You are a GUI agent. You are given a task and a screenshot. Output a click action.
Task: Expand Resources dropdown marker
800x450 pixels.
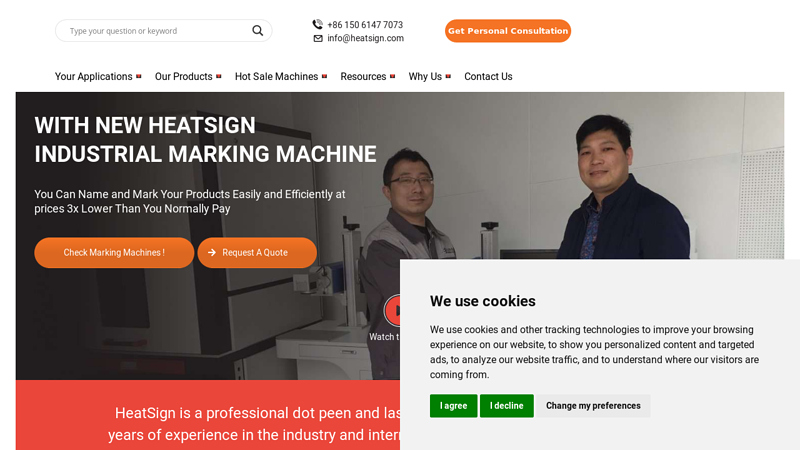point(392,77)
